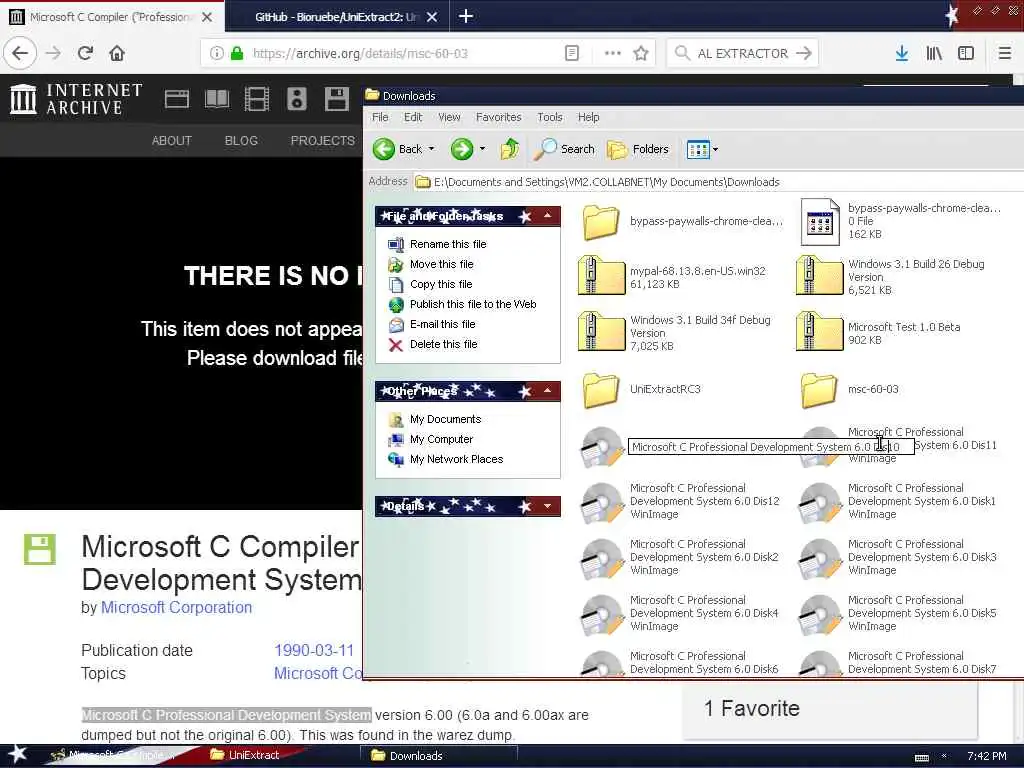Open the View menu in Downloads
1024x768 pixels.
click(x=449, y=117)
